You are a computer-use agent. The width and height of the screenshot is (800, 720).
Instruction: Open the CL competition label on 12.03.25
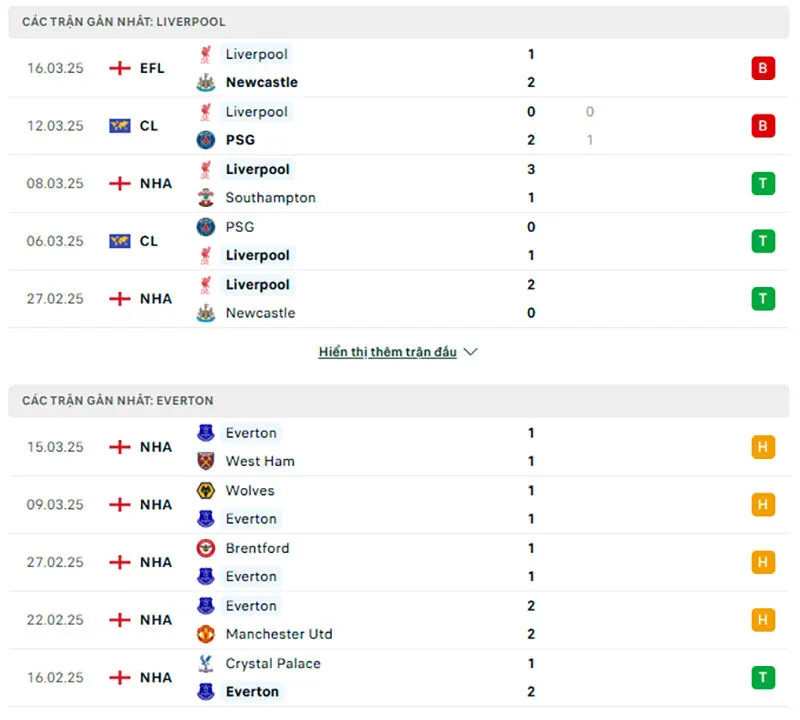tap(148, 126)
